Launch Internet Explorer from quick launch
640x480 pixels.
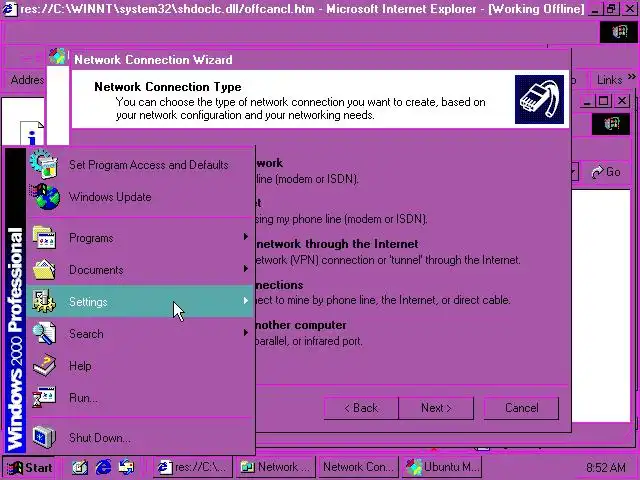103,467
